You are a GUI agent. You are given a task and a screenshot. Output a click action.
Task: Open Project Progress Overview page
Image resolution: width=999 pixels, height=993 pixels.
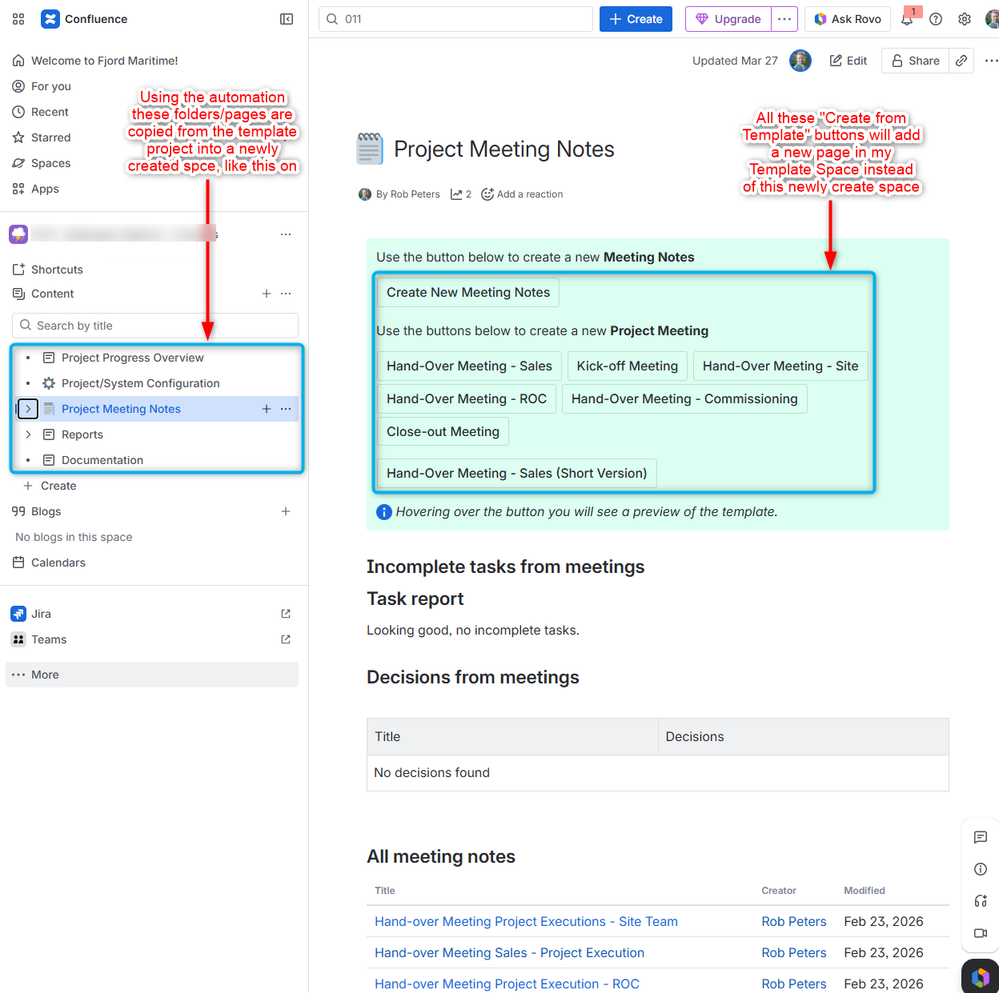[133, 358]
